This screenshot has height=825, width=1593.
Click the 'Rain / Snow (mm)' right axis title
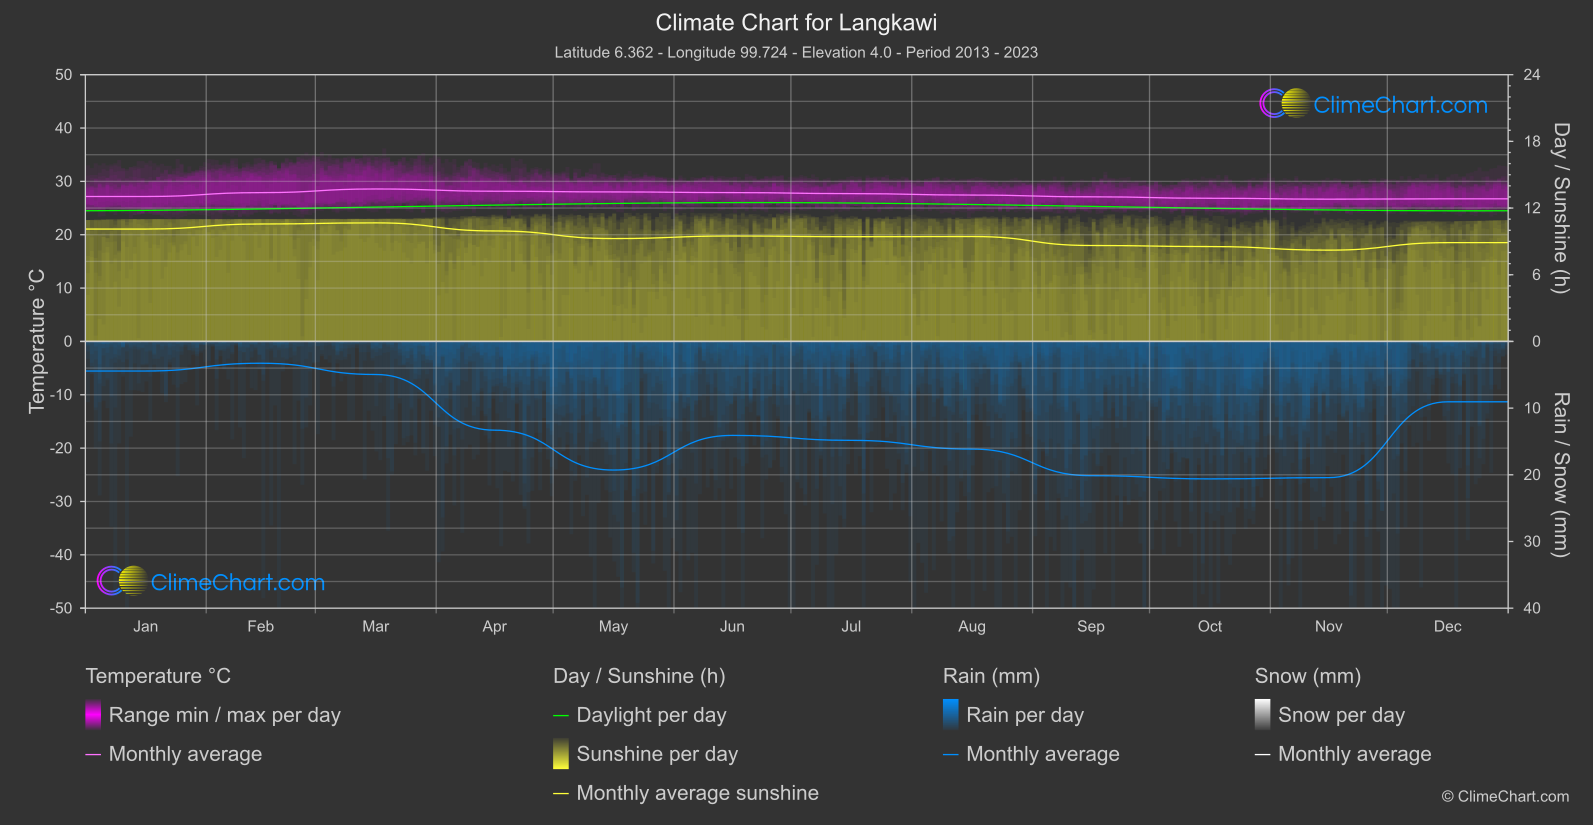point(1560,474)
